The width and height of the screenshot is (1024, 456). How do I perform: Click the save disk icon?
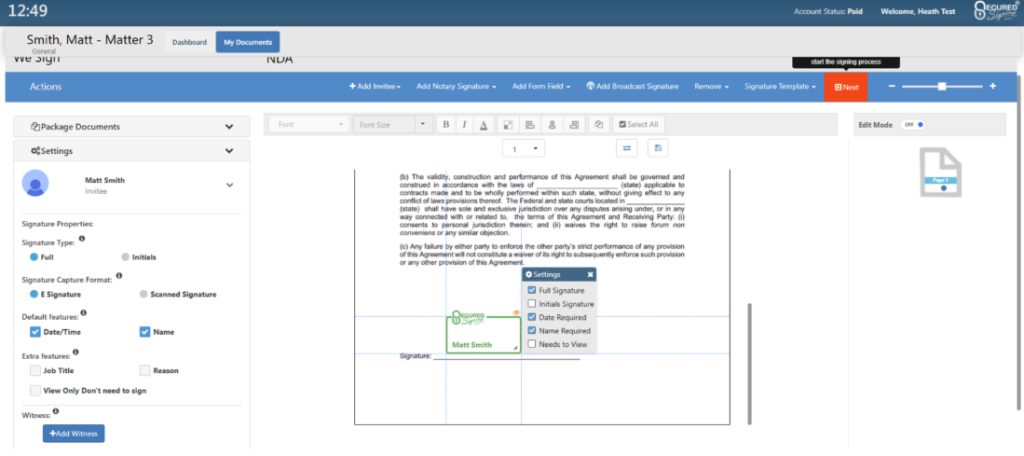658,148
